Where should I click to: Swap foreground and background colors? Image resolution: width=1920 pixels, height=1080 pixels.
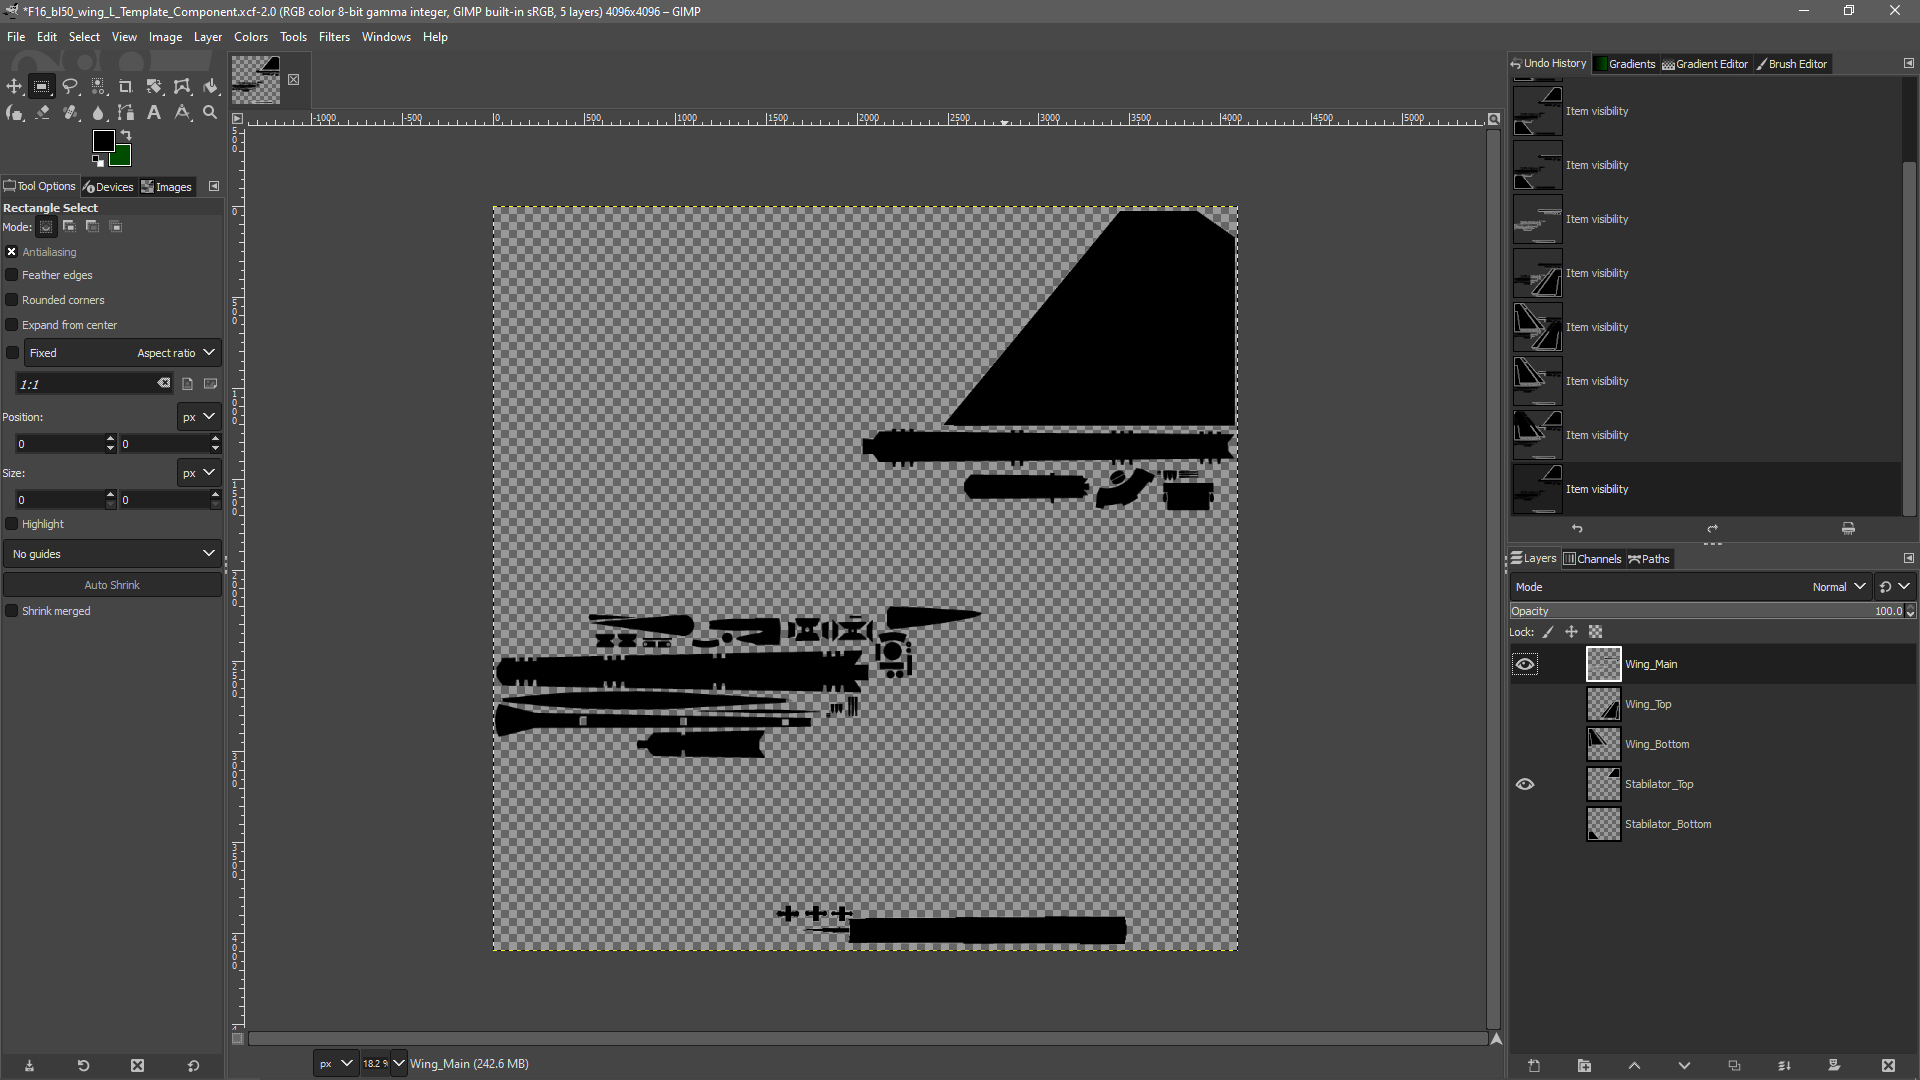tap(126, 135)
